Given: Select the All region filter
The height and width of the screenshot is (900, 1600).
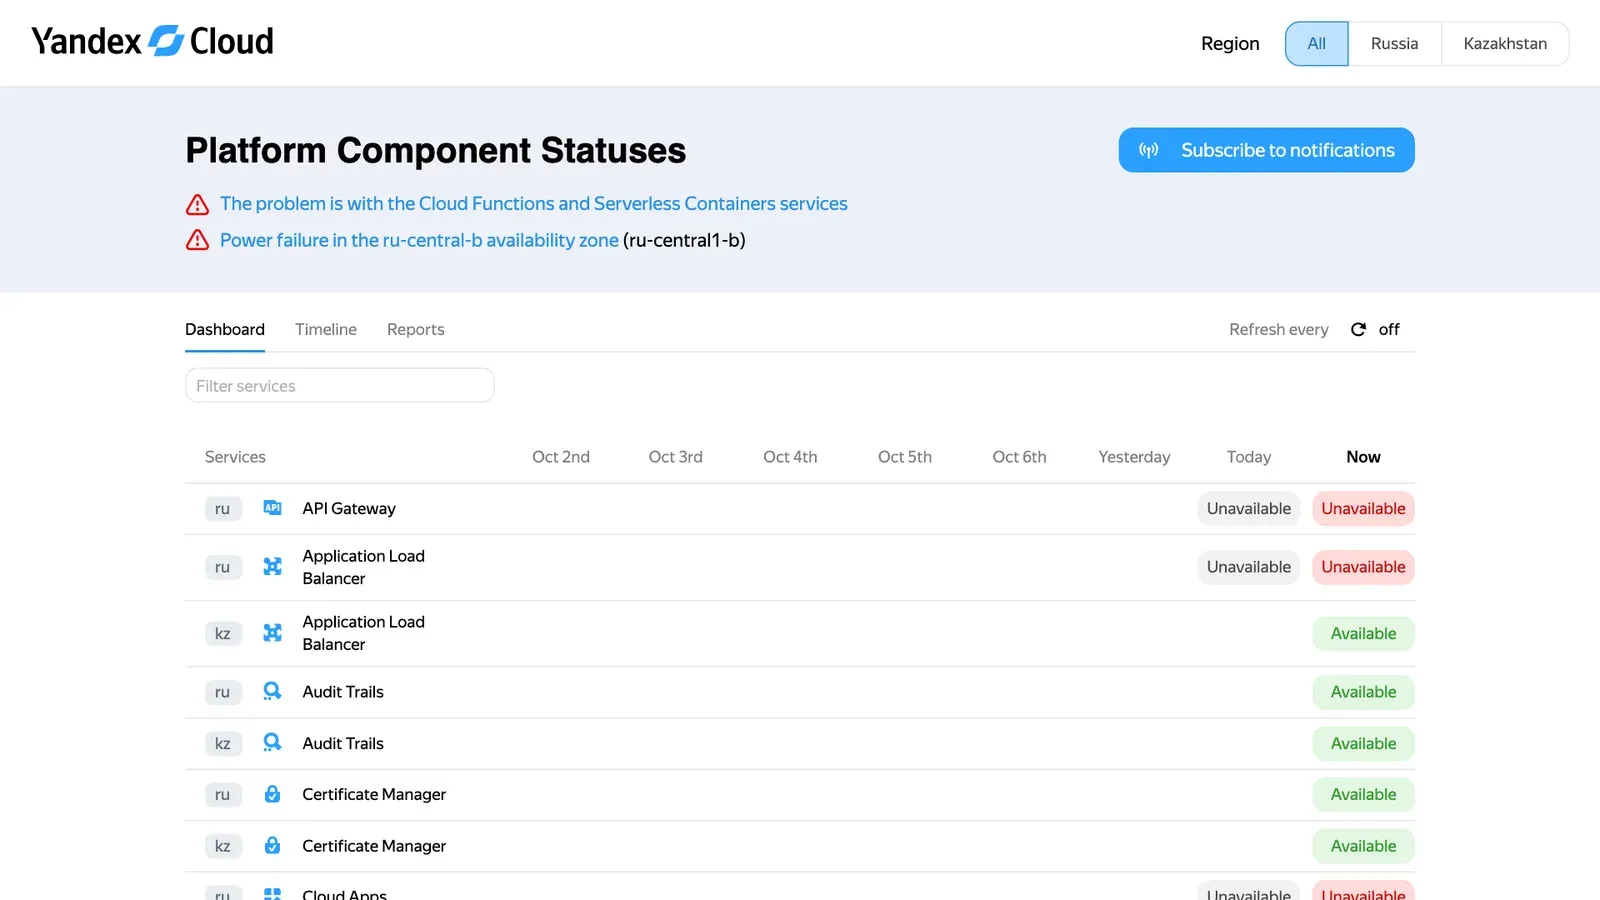Looking at the screenshot, I should pyautogui.click(x=1317, y=44).
